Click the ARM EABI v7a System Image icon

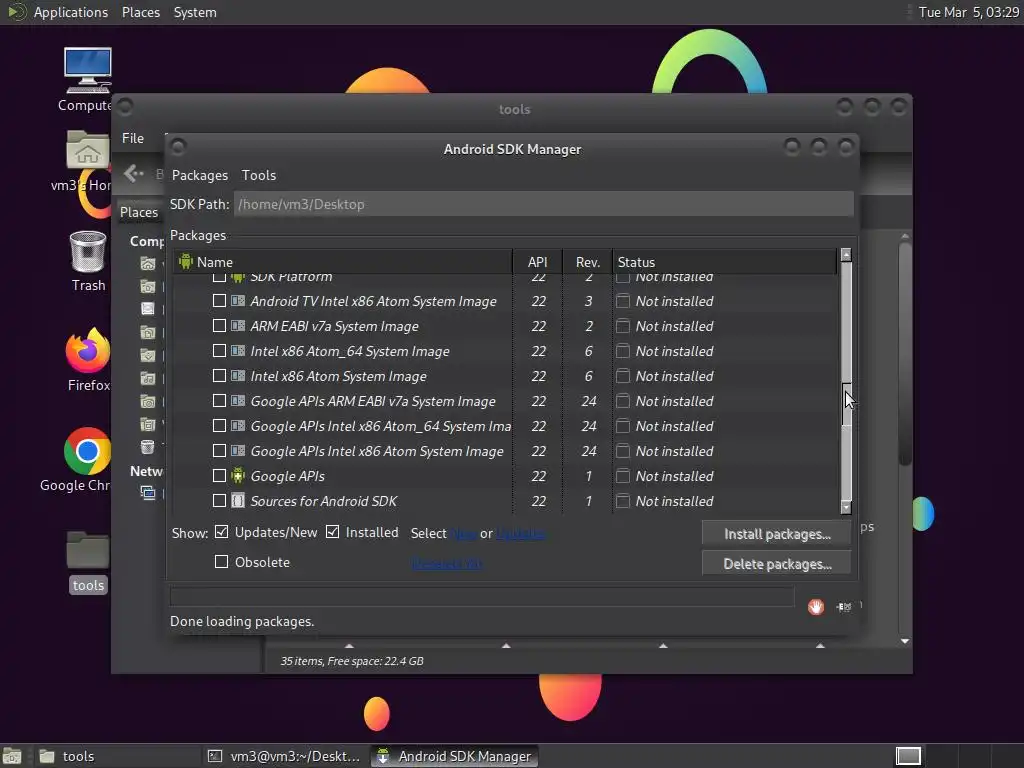pyautogui.click(x=238, y=326)
